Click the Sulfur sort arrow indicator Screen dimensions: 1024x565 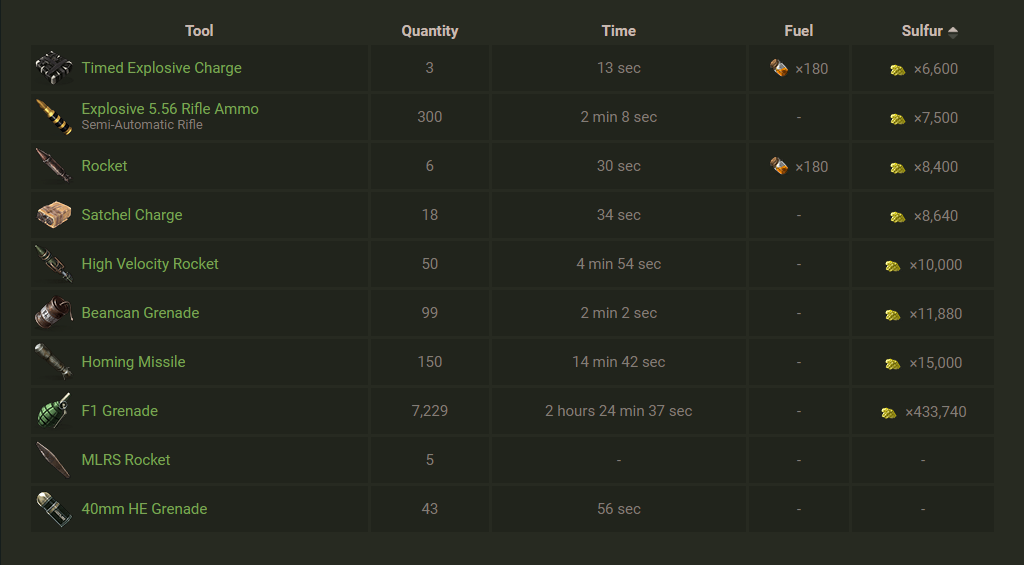point(953,32)
